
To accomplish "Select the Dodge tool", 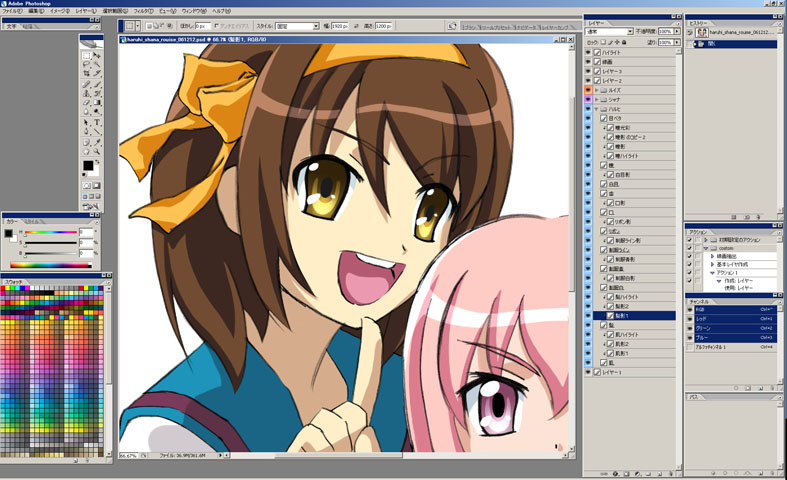I will pyautogui.click(x=97, y=111).
